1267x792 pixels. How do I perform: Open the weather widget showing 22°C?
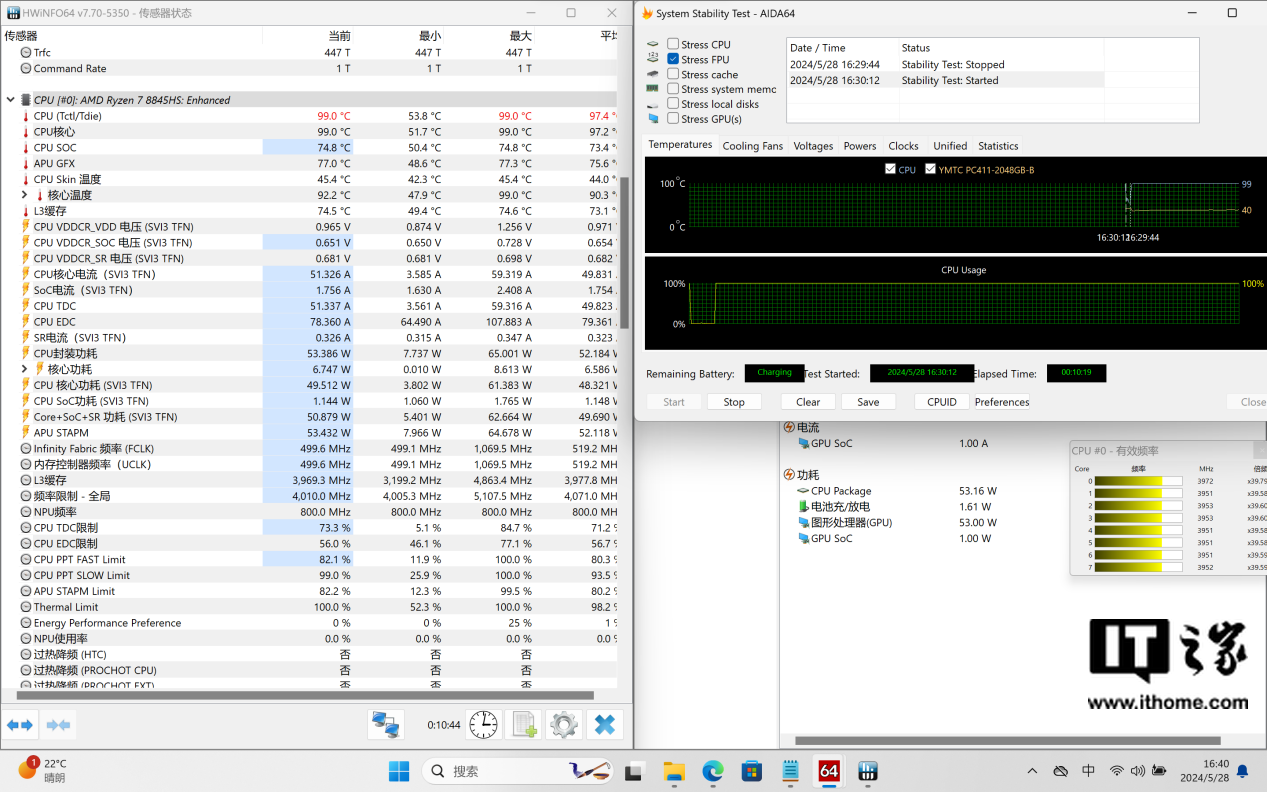[42, 770]
